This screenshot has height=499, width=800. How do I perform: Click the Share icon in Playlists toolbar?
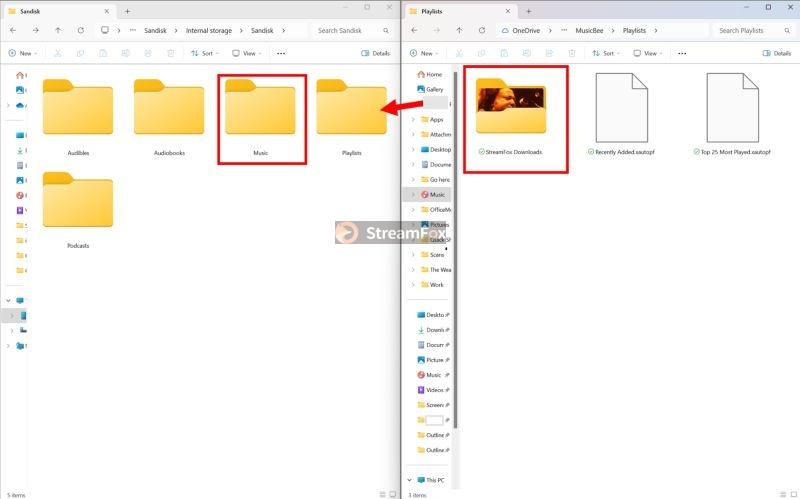coord(549,53)
